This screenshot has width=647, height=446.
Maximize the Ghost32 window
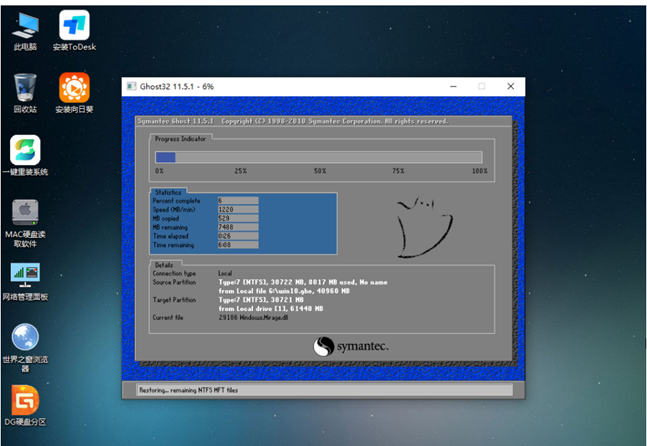481,87
